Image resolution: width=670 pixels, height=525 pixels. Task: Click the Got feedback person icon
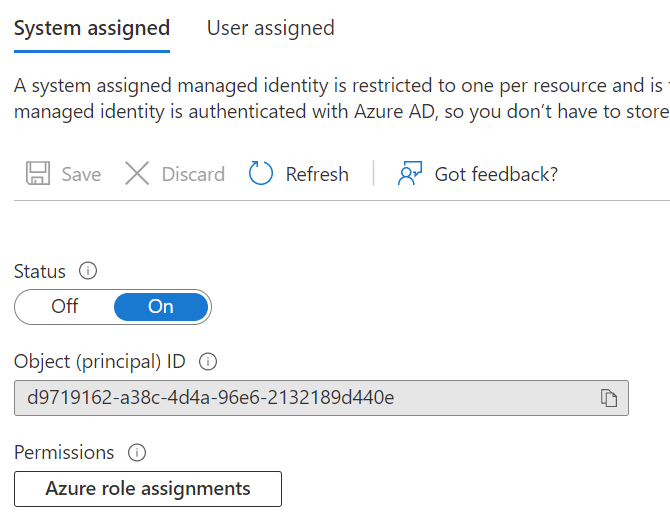(410, 174)
